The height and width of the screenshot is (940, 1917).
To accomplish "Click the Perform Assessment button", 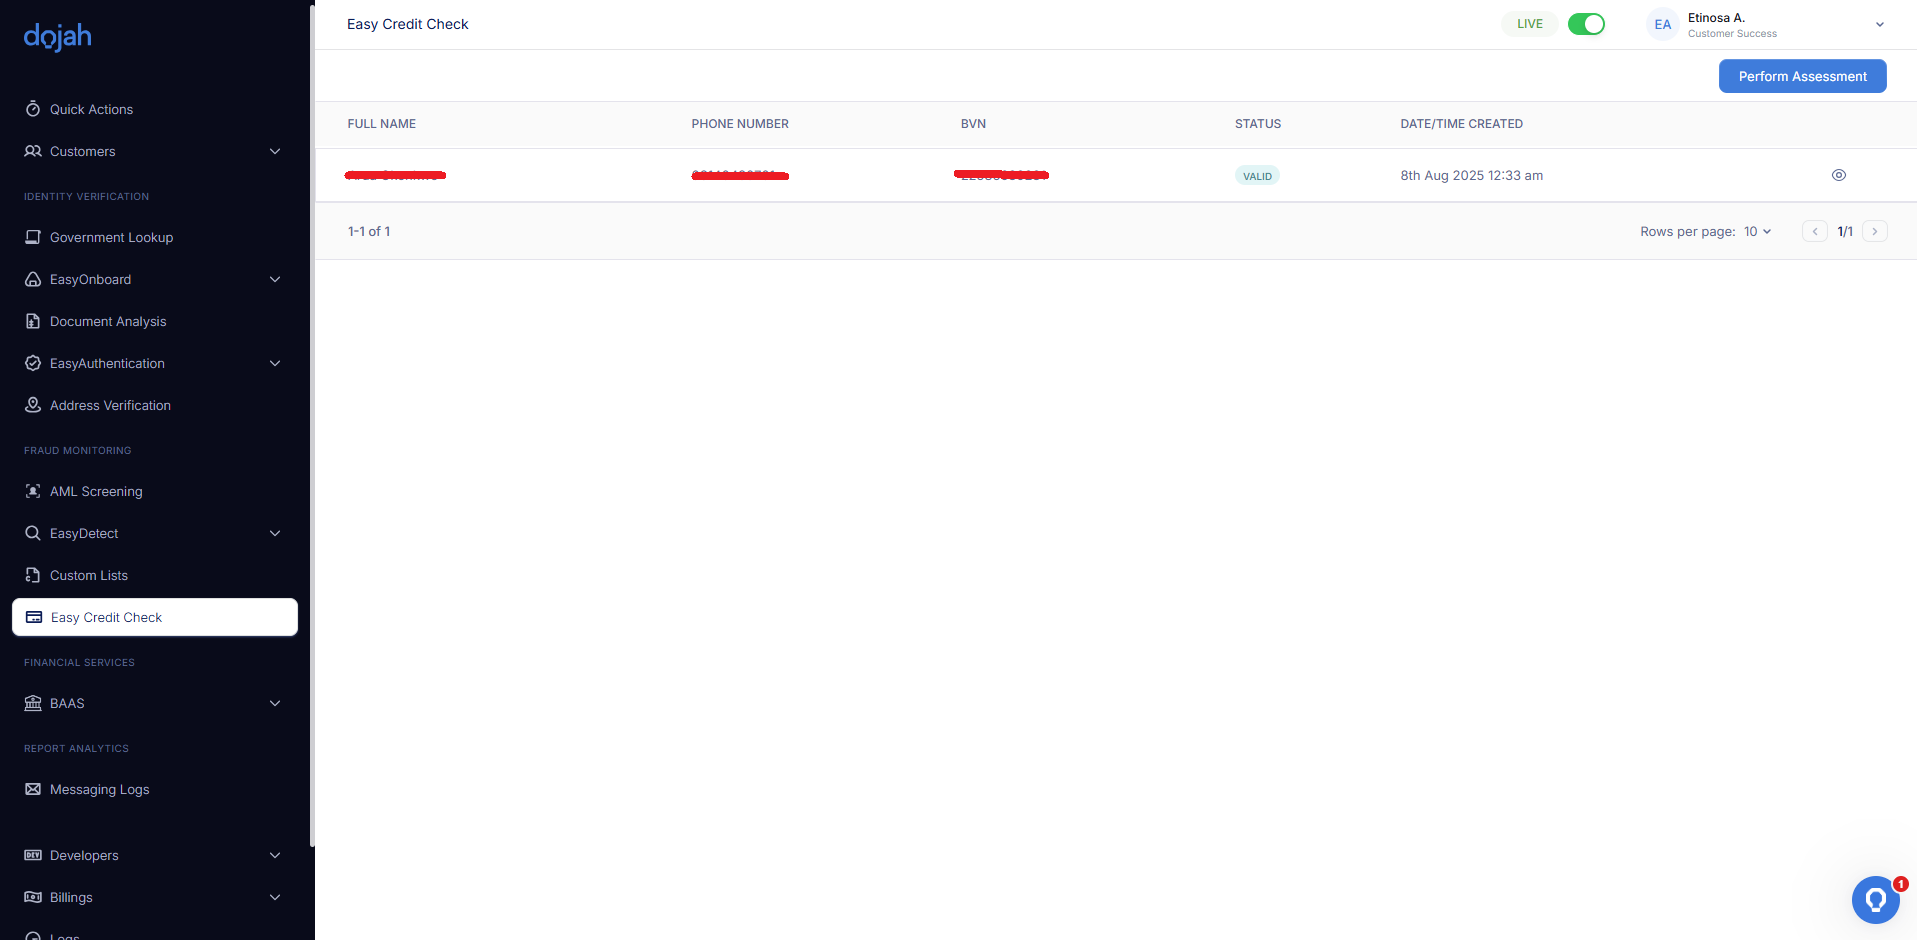I will coord(1802,76).
